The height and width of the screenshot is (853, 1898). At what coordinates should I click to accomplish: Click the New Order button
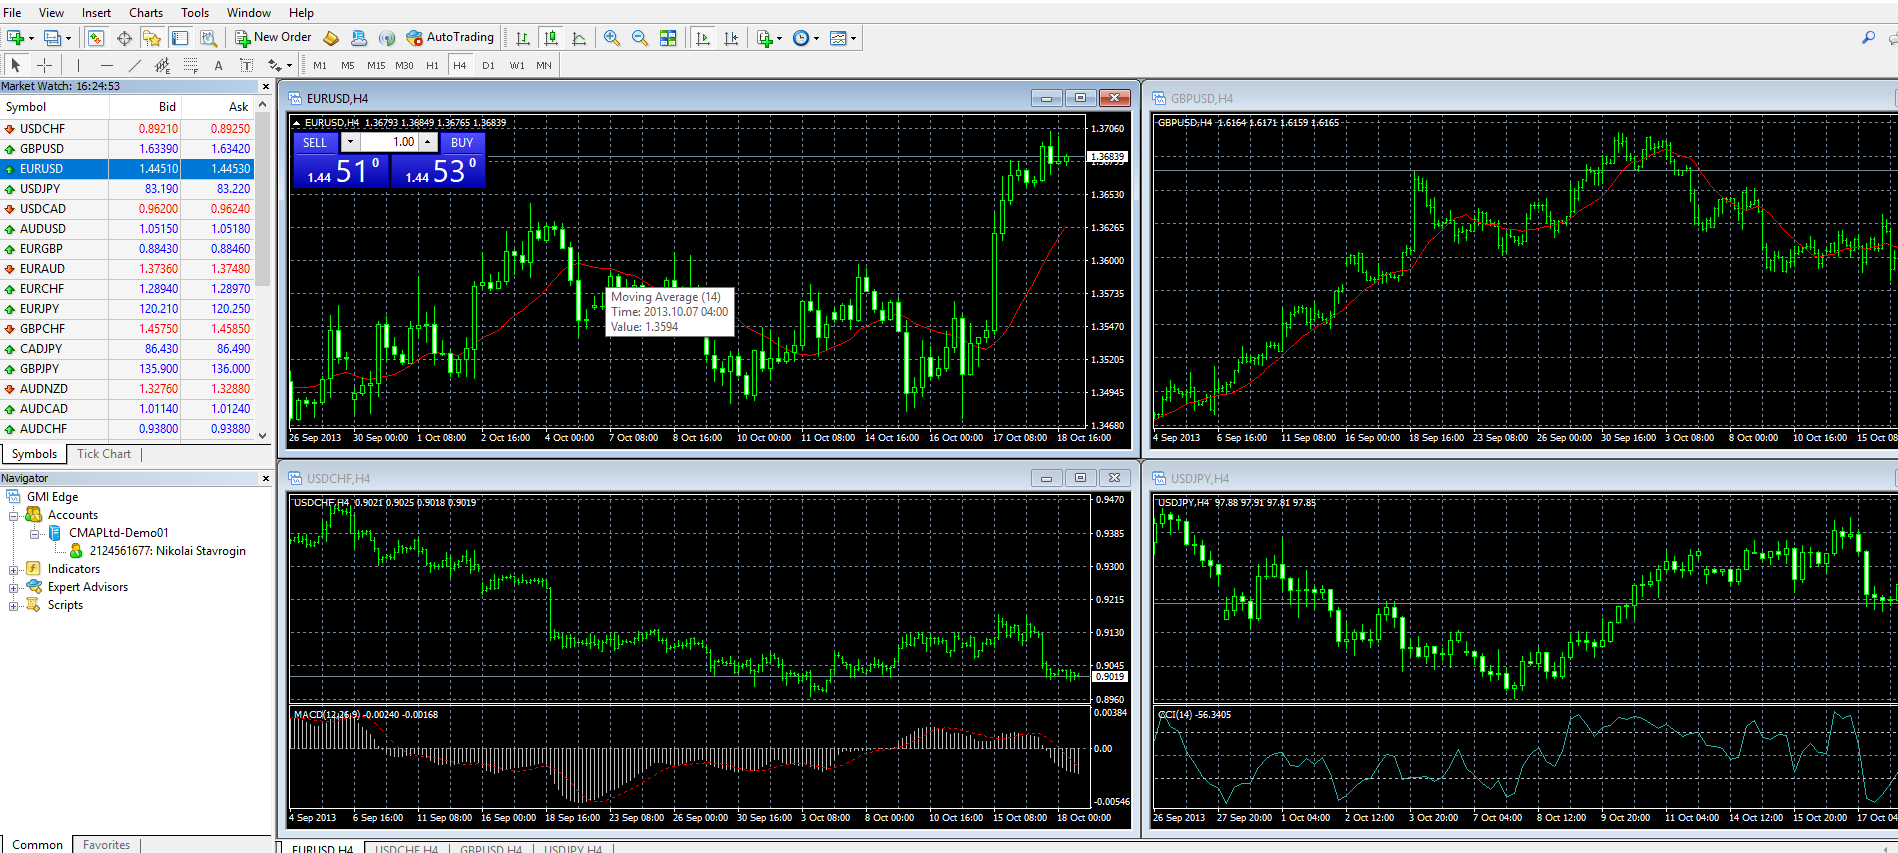[273, 38]
